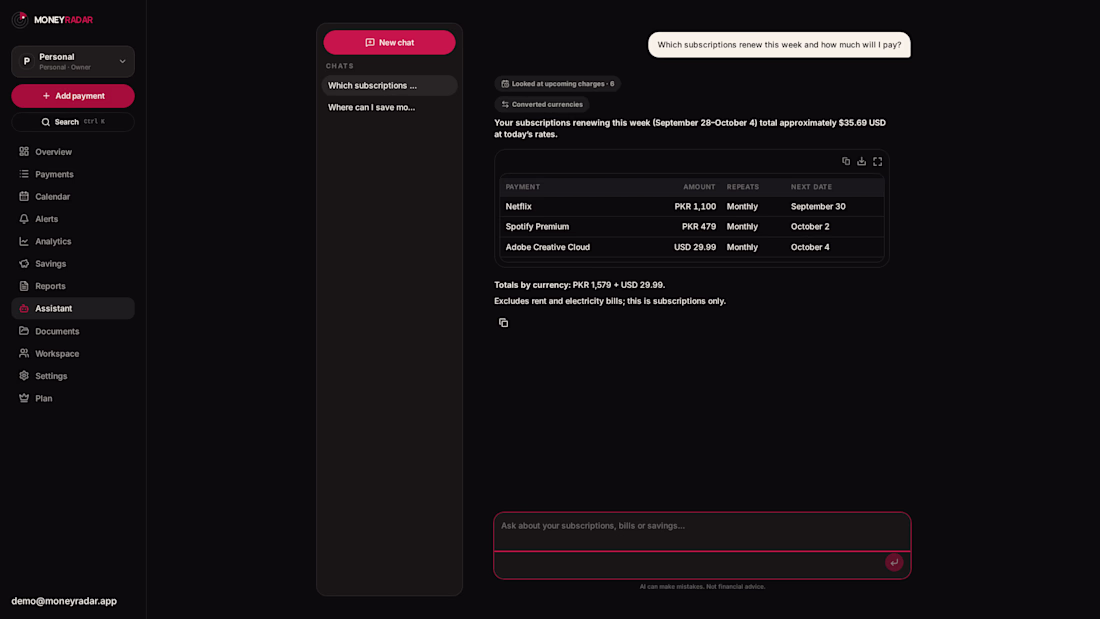Click the NEXT DATE column header
The image size is (1100, 619).
click(x=811, y=187)
